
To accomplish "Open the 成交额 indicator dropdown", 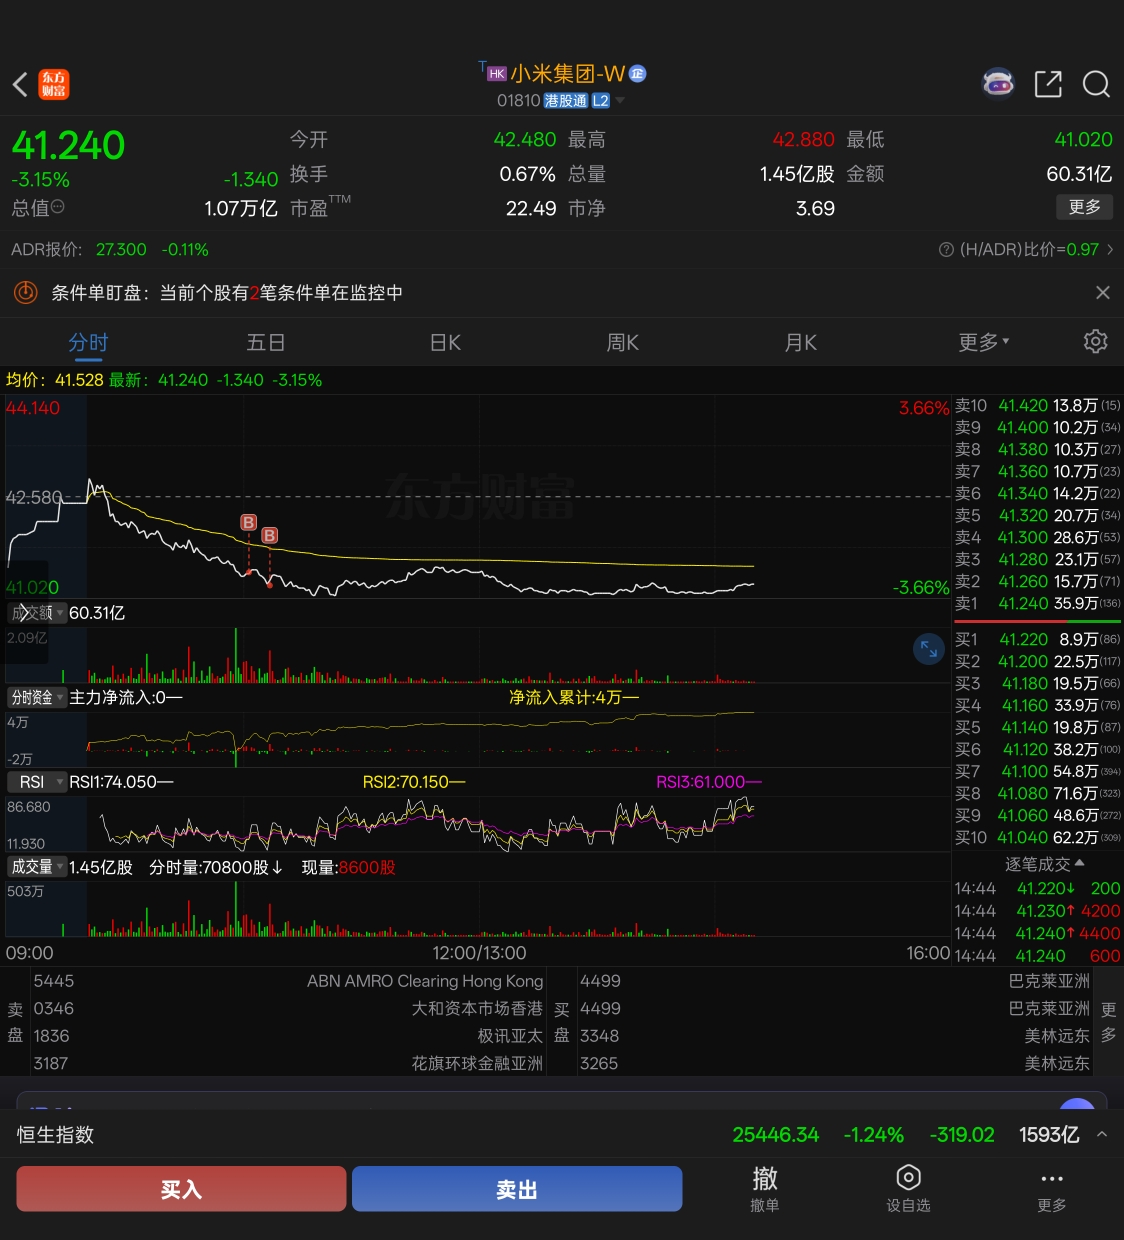I will pos(37,613).
